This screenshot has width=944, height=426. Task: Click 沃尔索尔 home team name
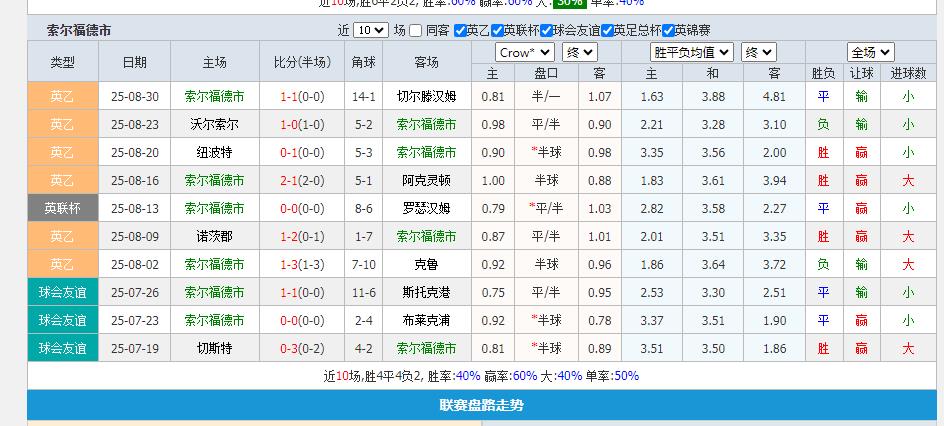coord(214,125)
